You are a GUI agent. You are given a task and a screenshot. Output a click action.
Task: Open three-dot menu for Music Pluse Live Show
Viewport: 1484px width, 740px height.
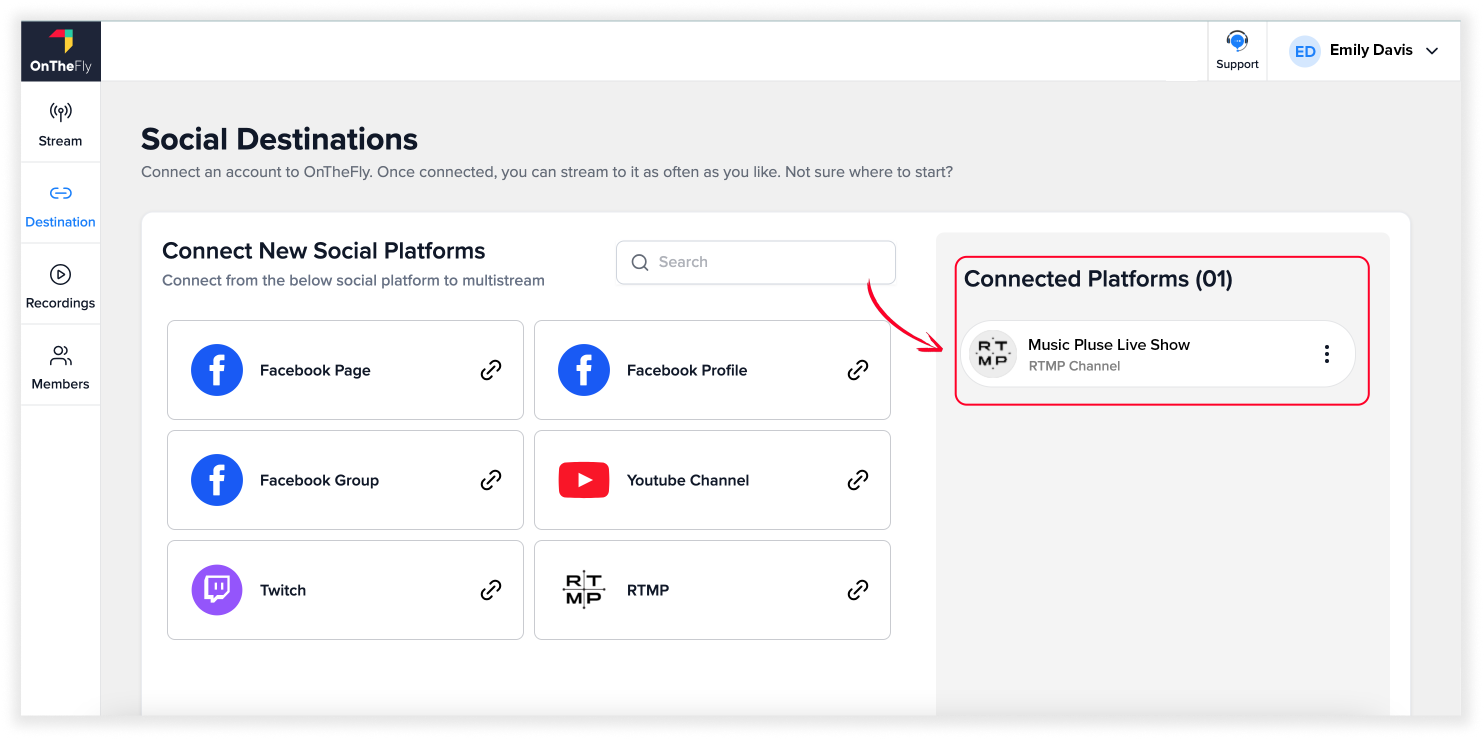1327,354
